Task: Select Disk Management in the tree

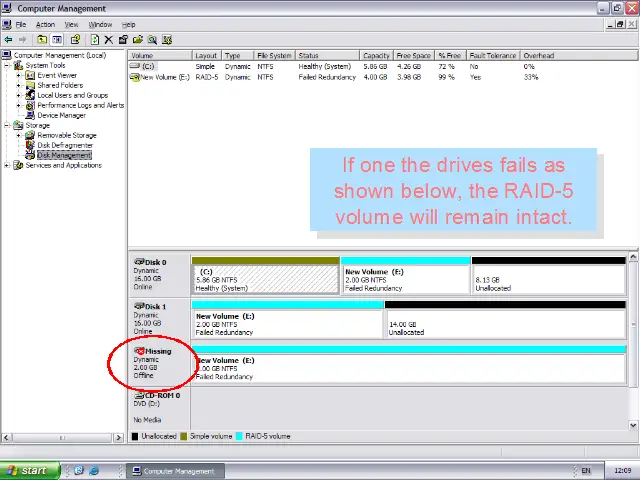Action: (x=64, y=155)
